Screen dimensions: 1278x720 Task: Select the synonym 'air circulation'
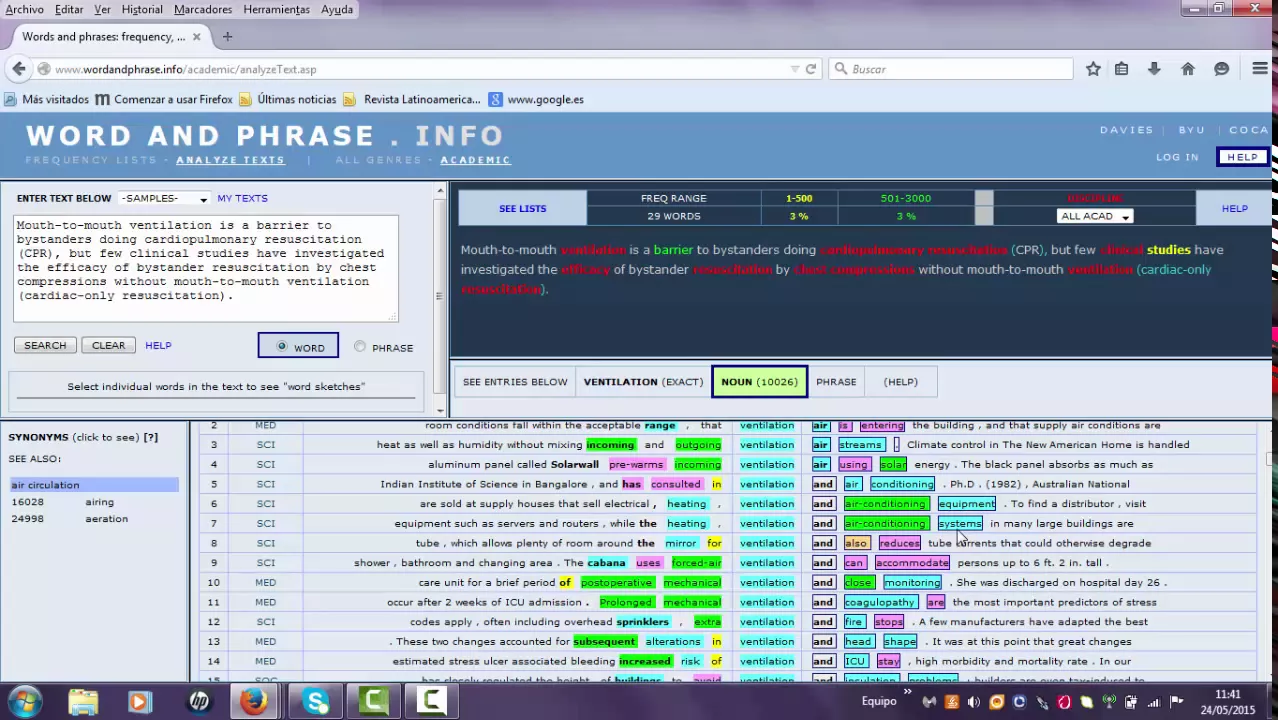pyautogui.click(x=94, y=485)
